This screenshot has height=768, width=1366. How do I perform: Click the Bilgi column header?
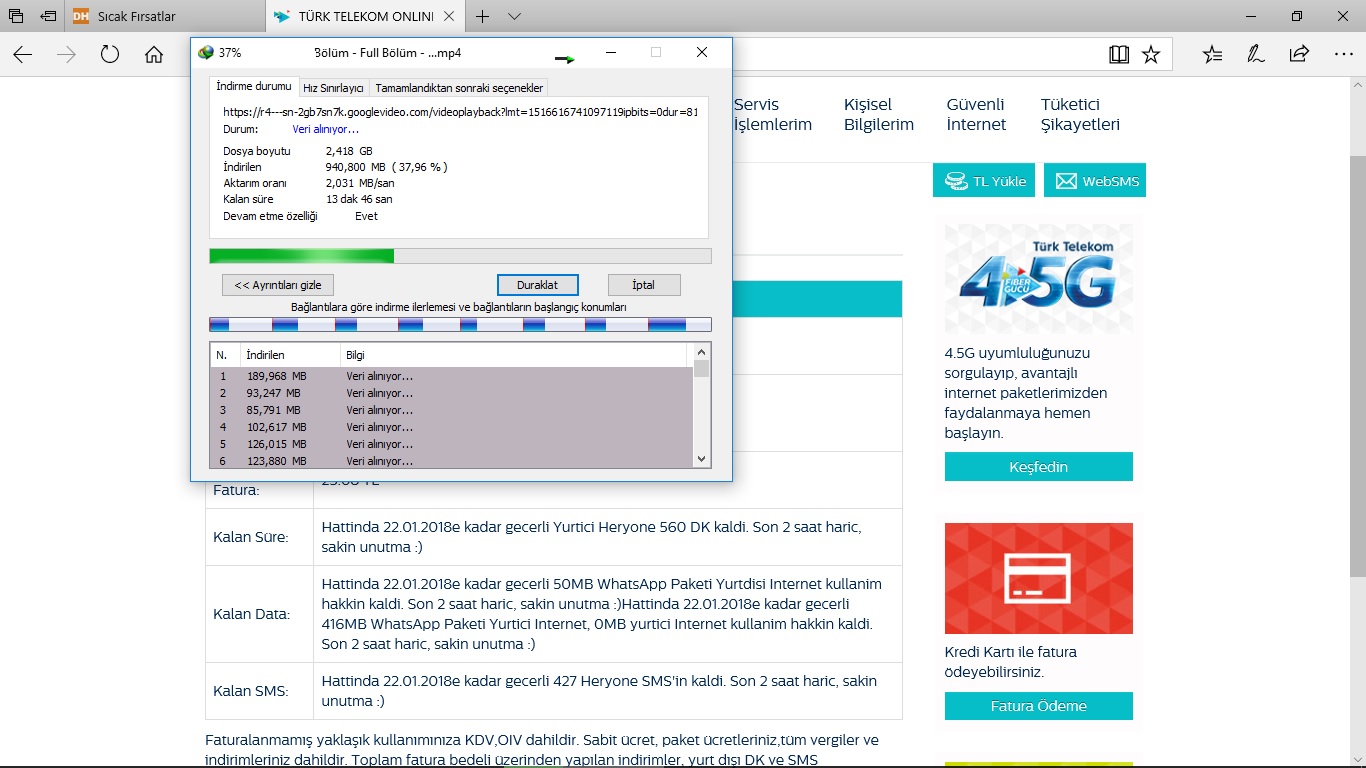point(514,355)
